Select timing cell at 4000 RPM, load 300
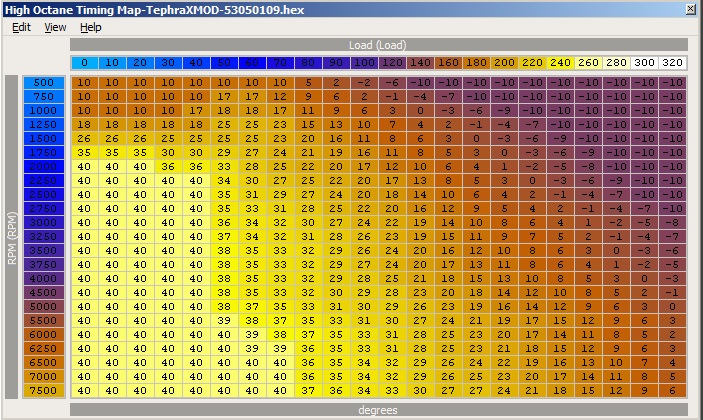The width and height of the screenshot is (703, 420). tap(645, 278)
